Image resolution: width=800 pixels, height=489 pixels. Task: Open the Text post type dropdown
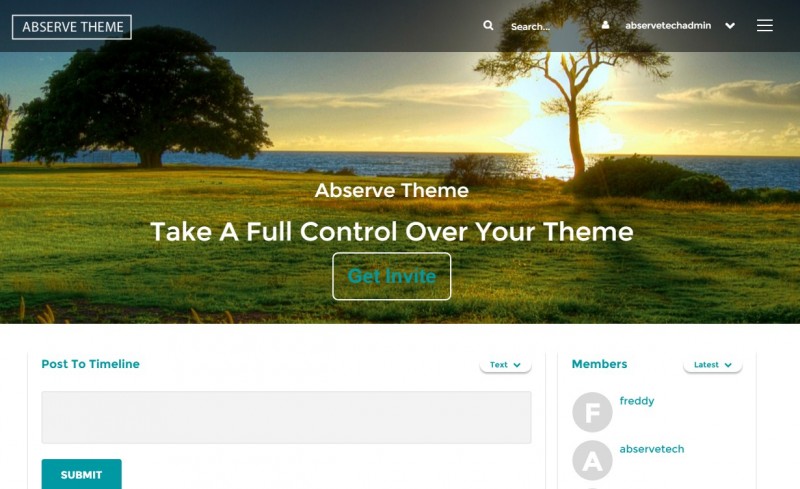pos(505,364)
